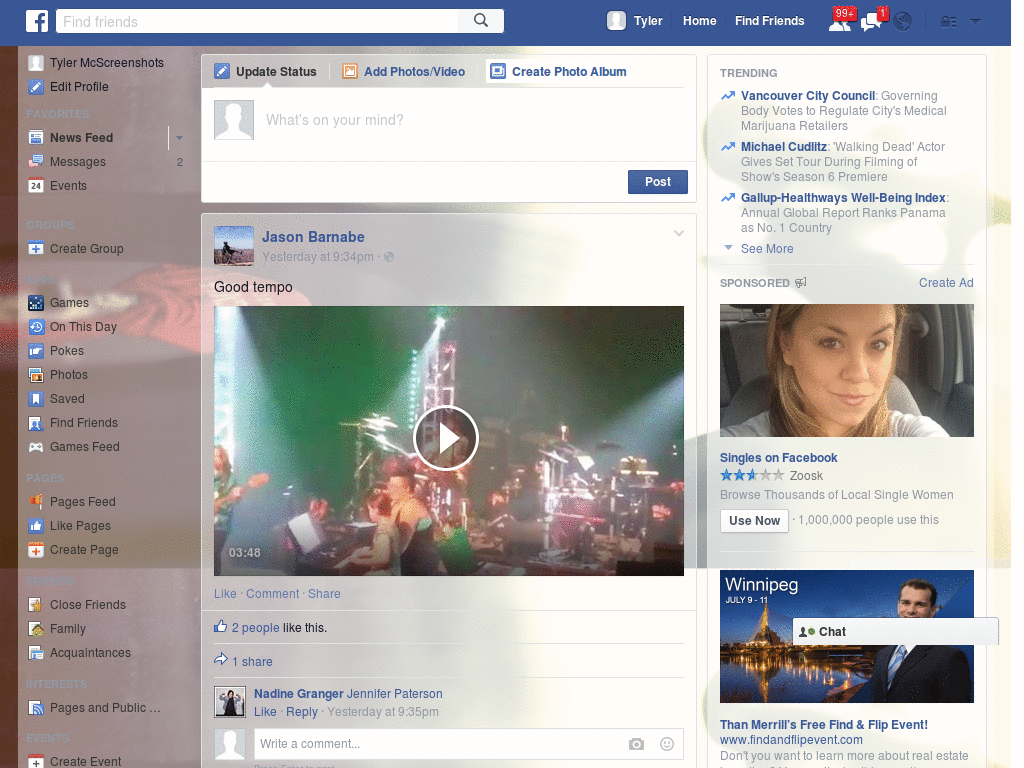The image size is (1024, 768).
Task: Open Gallup-Healthways Well-Being Index topic
Action: pos(843,198)
